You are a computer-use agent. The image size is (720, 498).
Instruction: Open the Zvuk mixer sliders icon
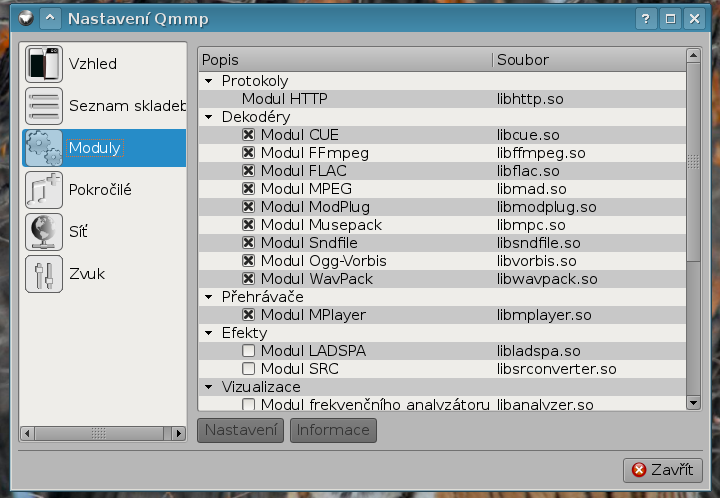[x=44, y=274]
